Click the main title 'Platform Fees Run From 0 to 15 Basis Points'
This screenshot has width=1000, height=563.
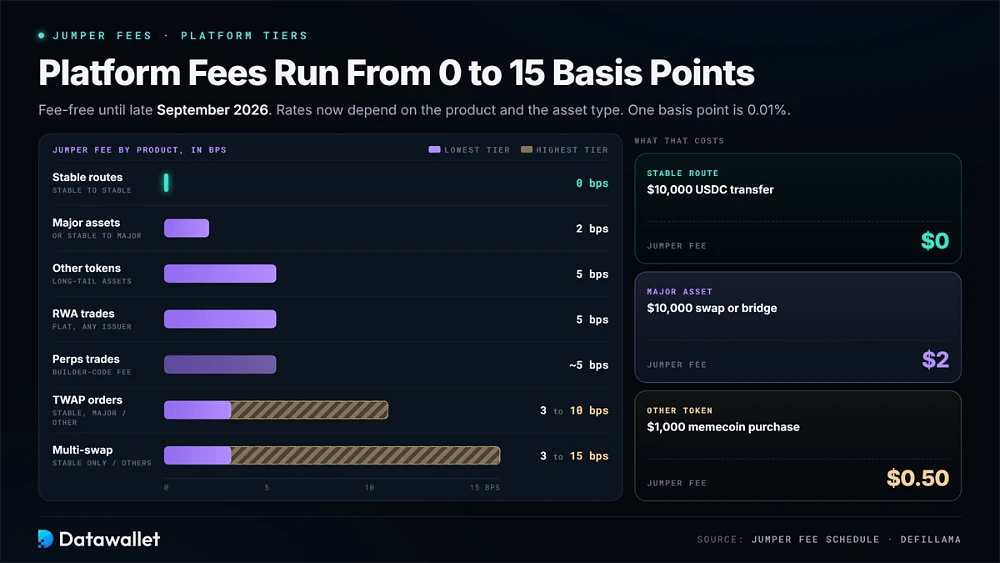pyautogui.click(x=396, y=73)
